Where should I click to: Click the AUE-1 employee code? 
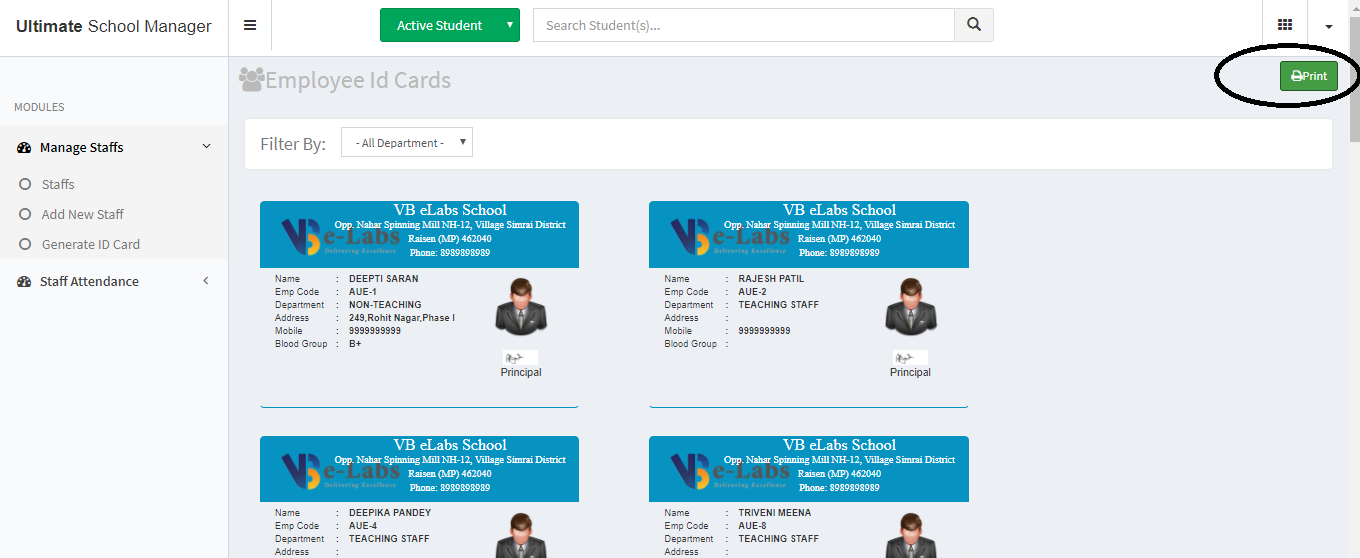pyautogui.click(x=363, y=292)
